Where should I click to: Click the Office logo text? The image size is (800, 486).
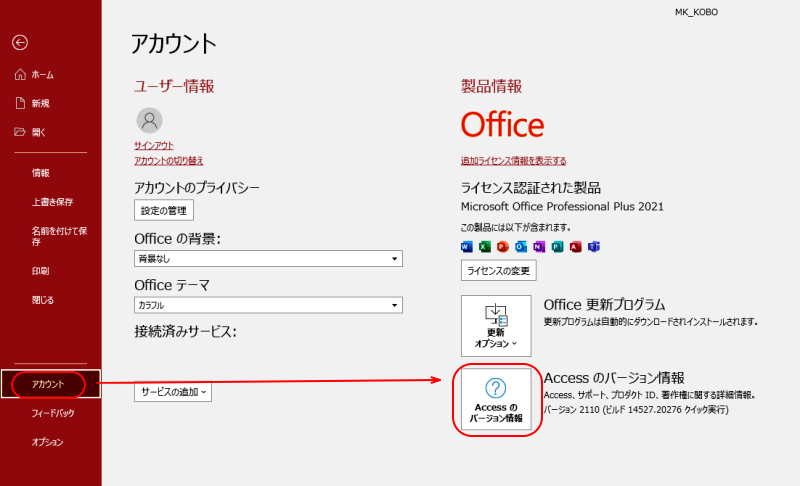[x=503, y=125]
